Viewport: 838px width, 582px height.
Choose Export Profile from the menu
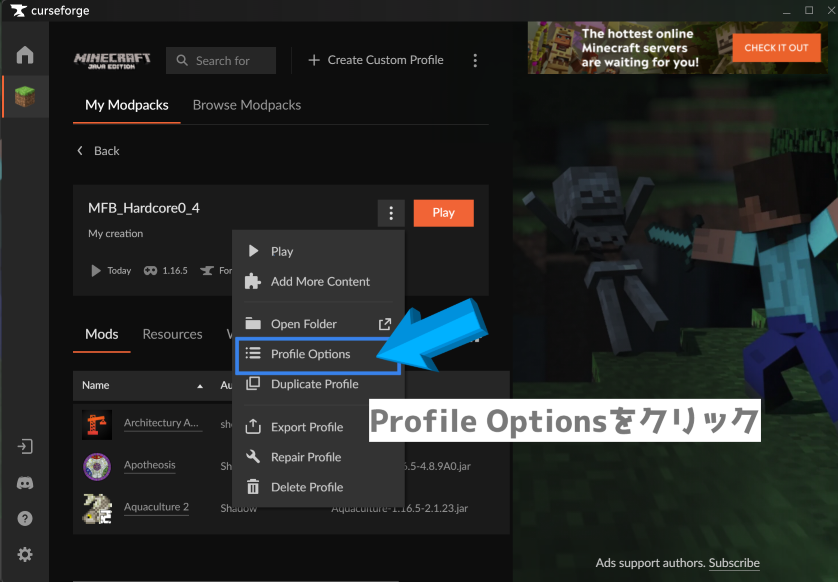pyautogui.click(x=319, y=427)
